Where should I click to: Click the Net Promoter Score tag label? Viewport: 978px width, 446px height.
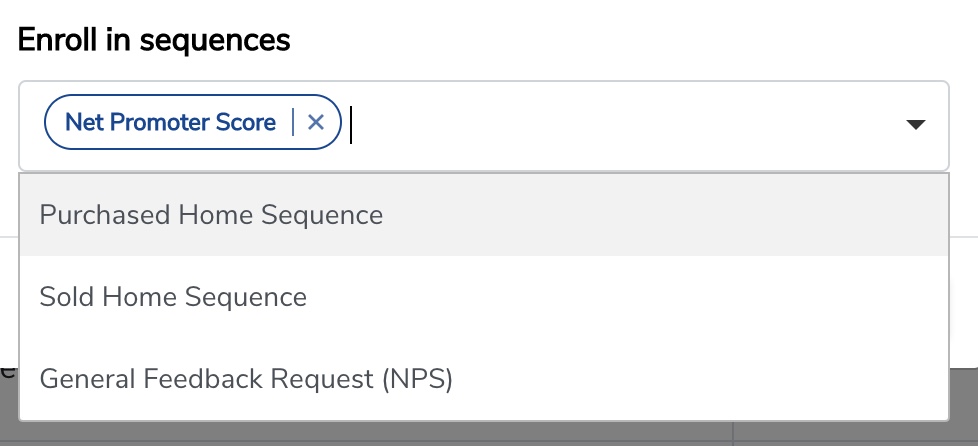click(170, 122)
